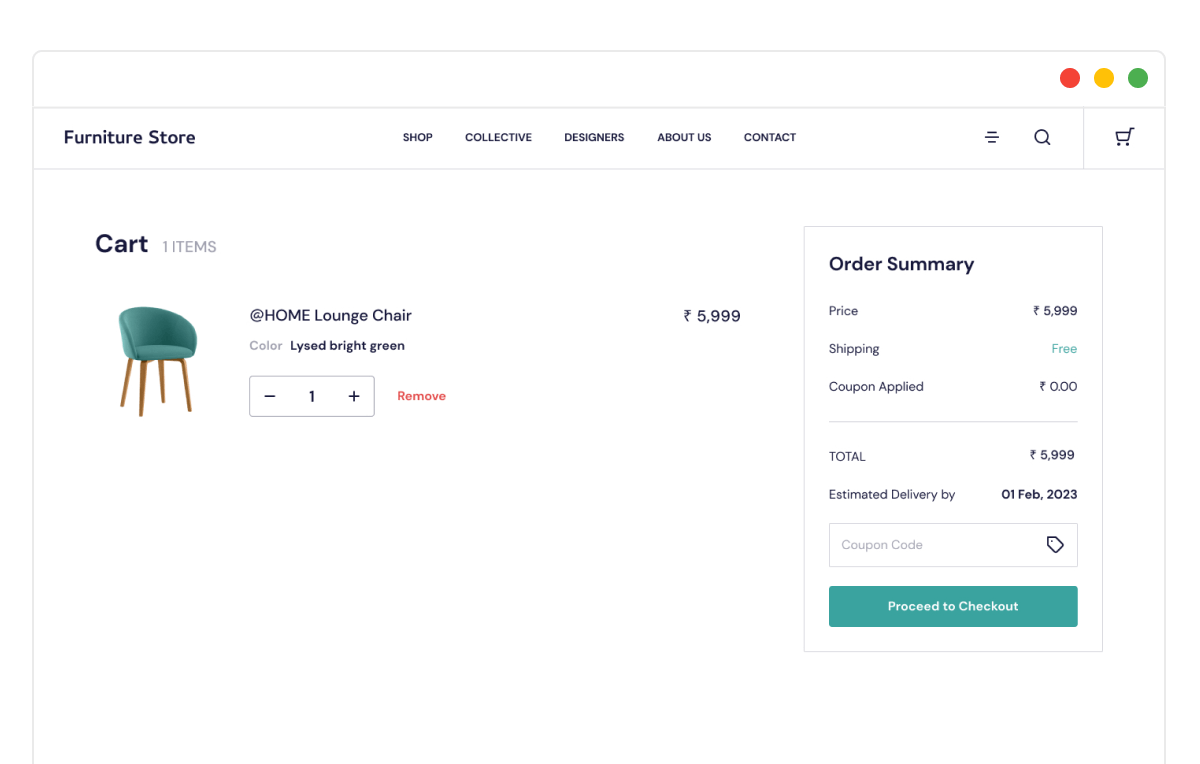This screenshot has height=764, width=1200.
Task: Click the red window close dot
Action: (x=1070, y=78)
